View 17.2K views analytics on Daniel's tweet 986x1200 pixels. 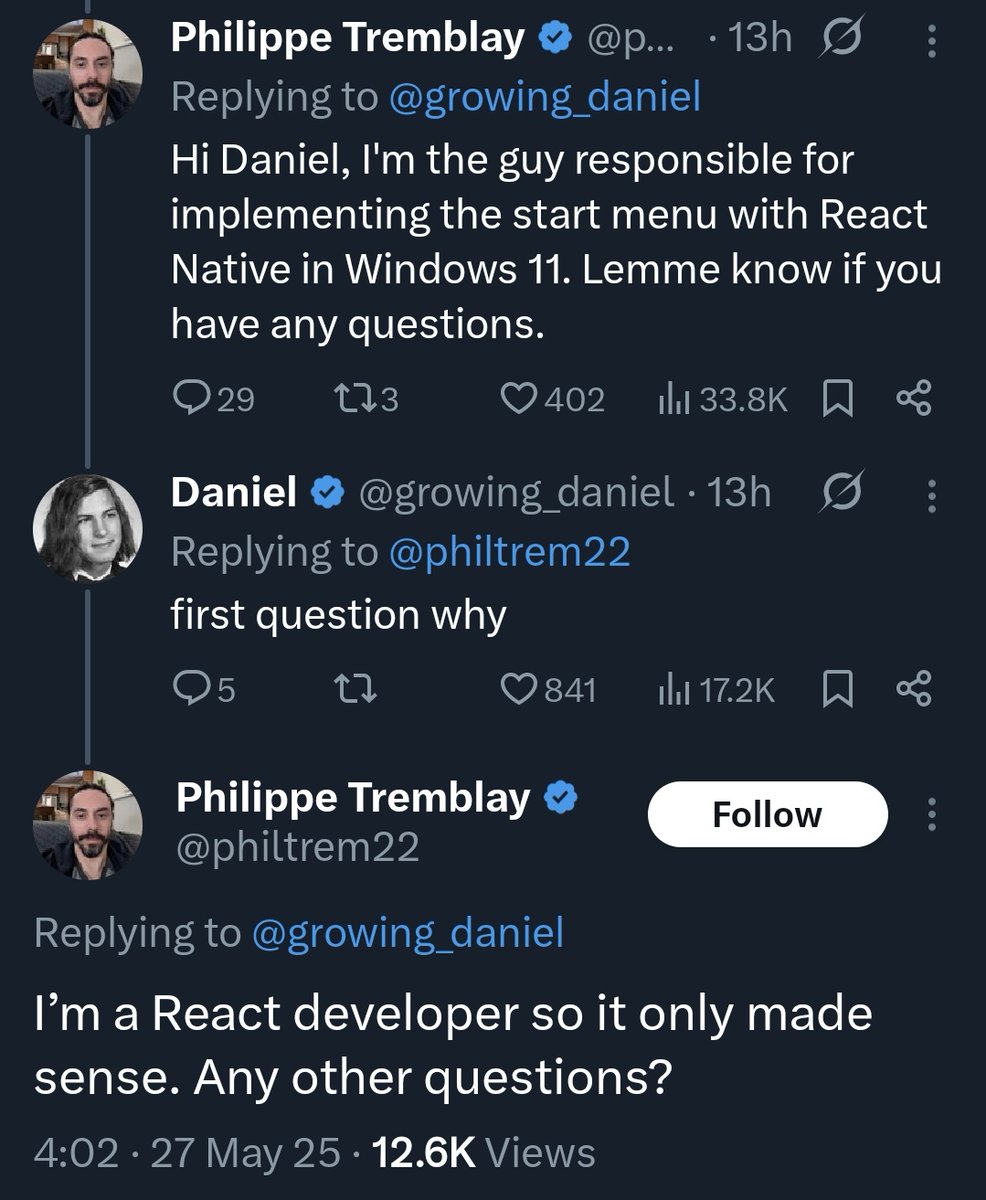716,689
